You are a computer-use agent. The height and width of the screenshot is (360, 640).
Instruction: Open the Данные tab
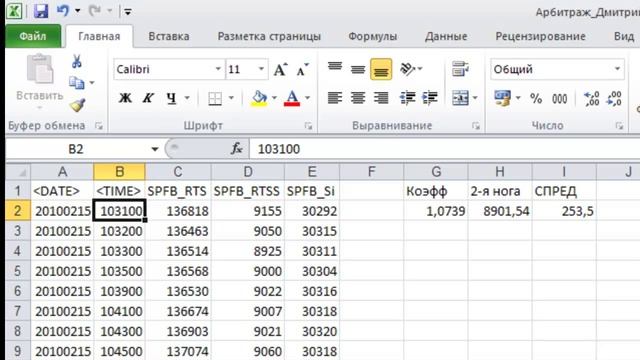tap(446, 36)
